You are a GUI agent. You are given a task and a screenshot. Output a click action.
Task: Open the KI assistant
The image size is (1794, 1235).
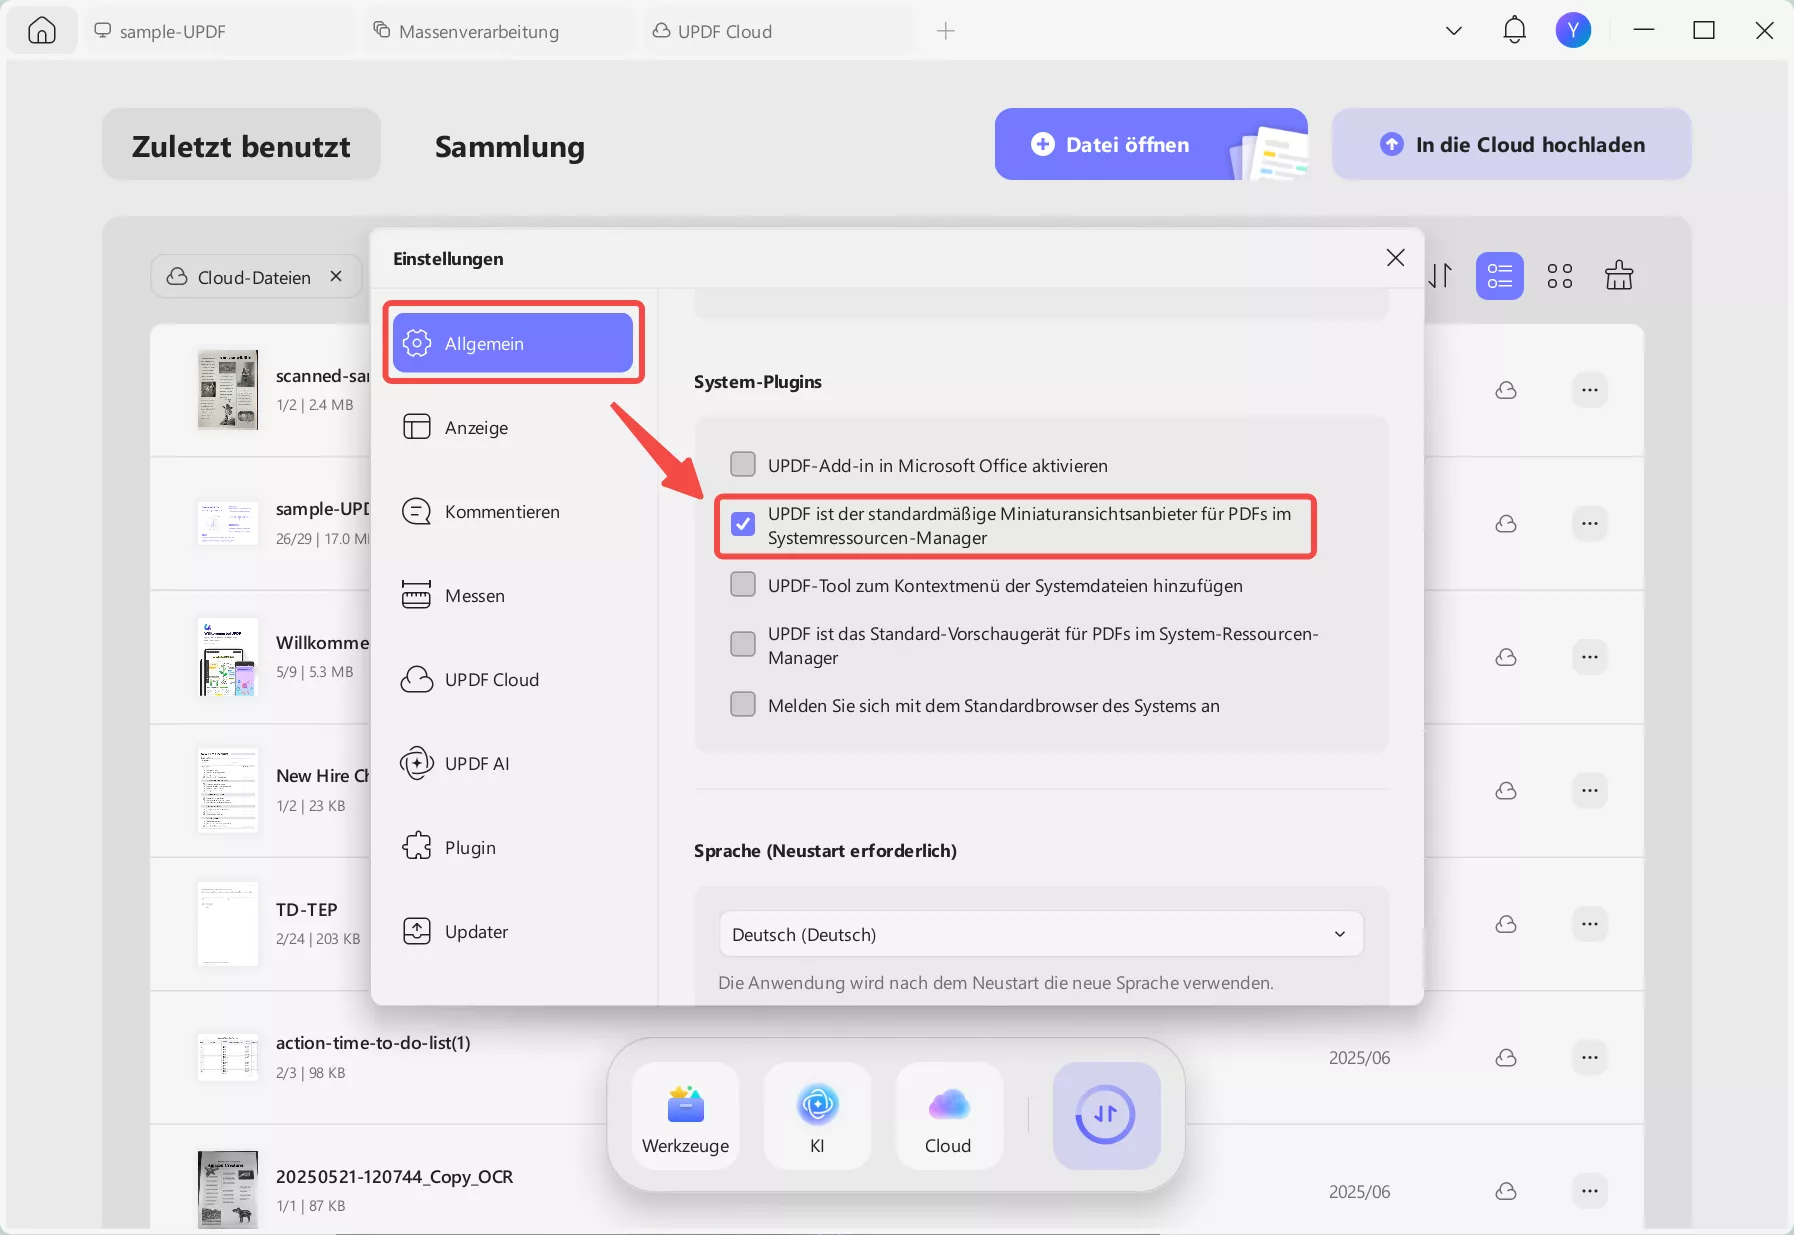click(817, 1116)
